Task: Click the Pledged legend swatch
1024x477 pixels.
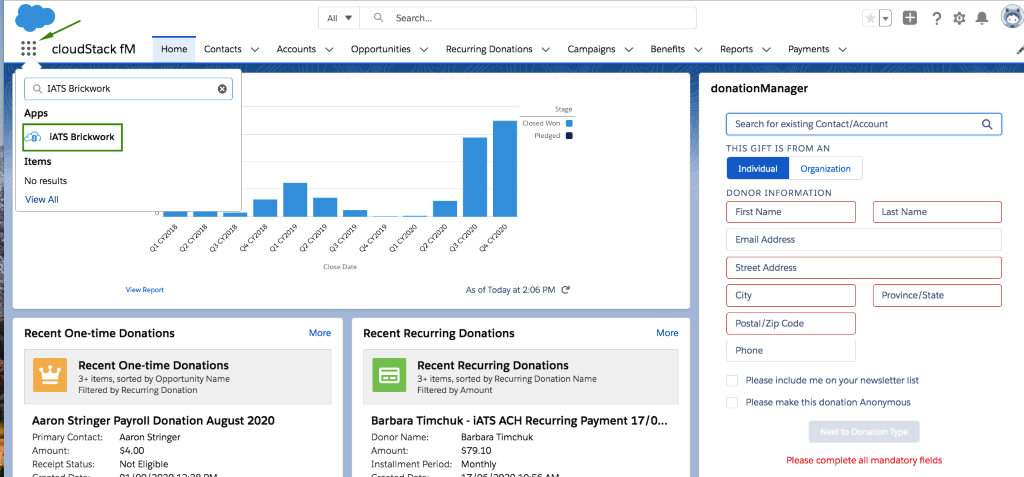Action: click(569, 135)
